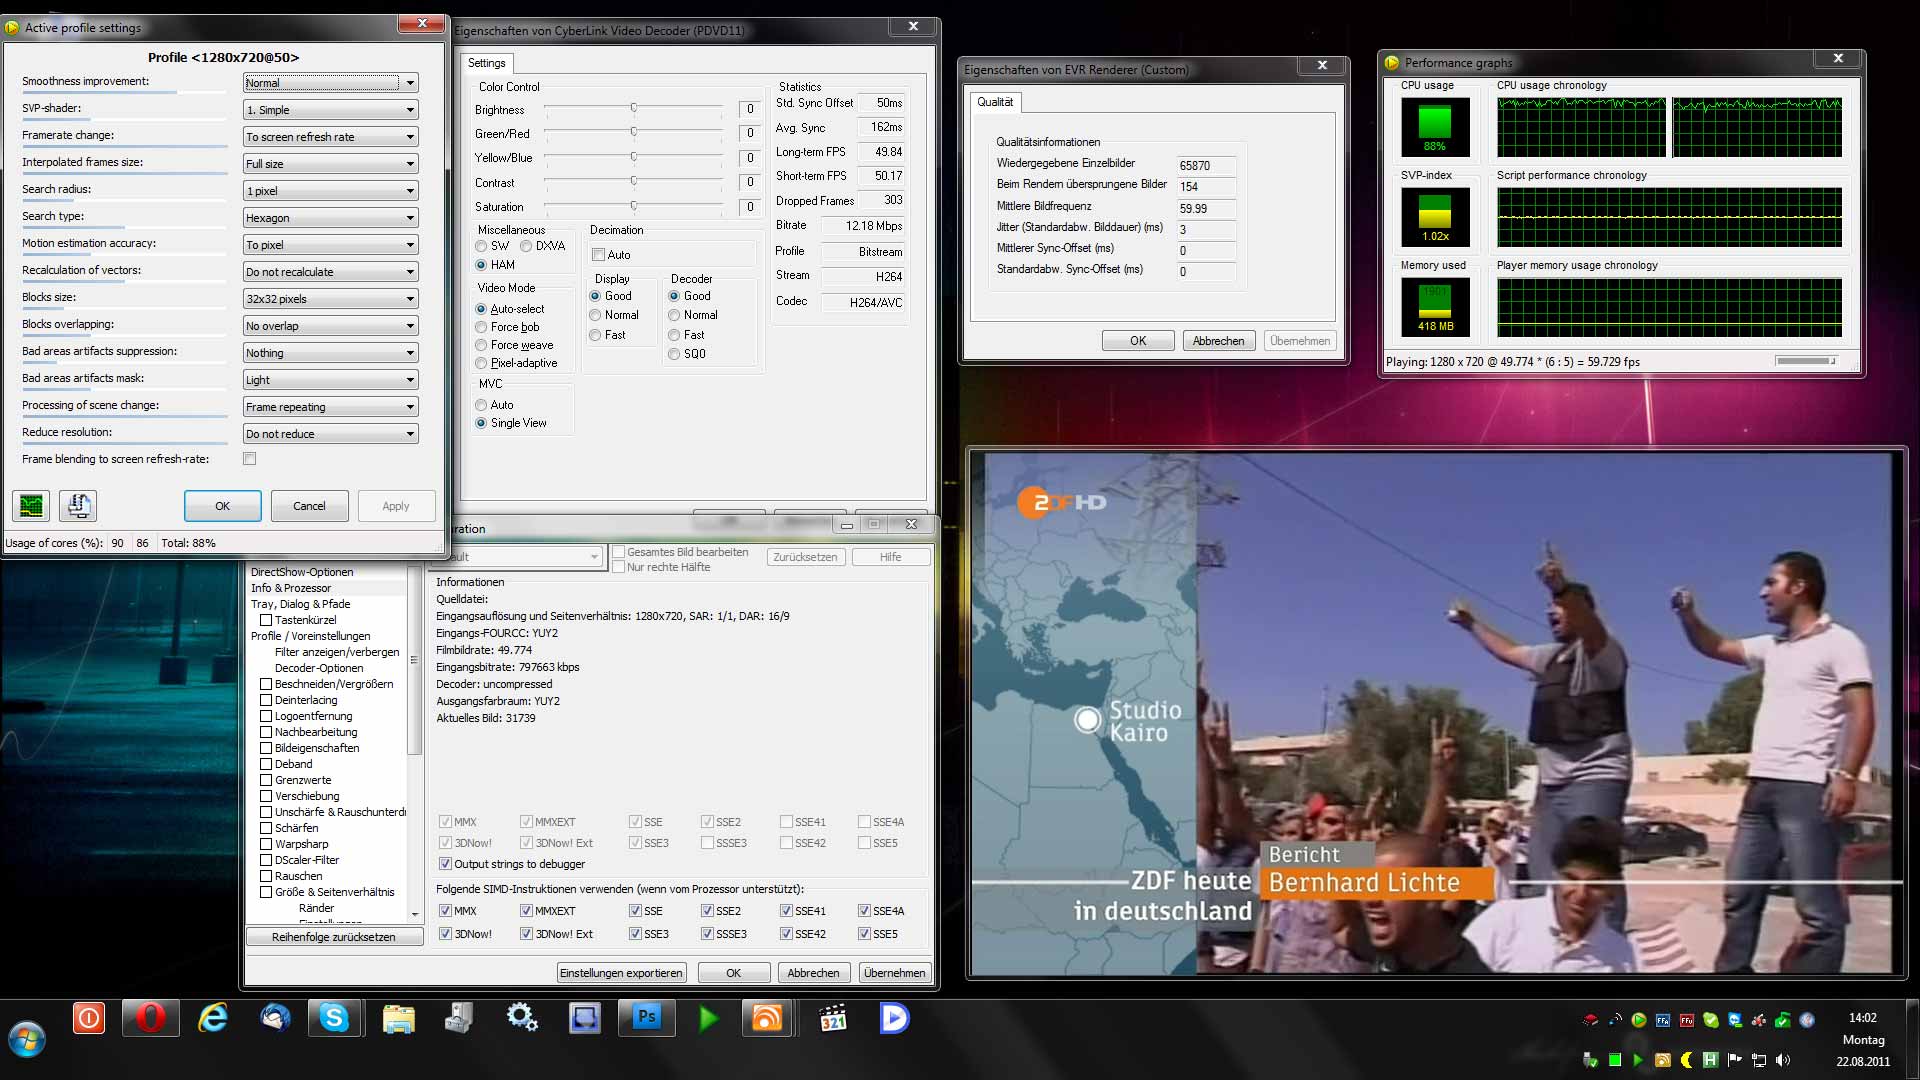Click the profile save/export icon next to the graph icon
The width and height of the screenshot is (1920, 1080).
point(78,506)
